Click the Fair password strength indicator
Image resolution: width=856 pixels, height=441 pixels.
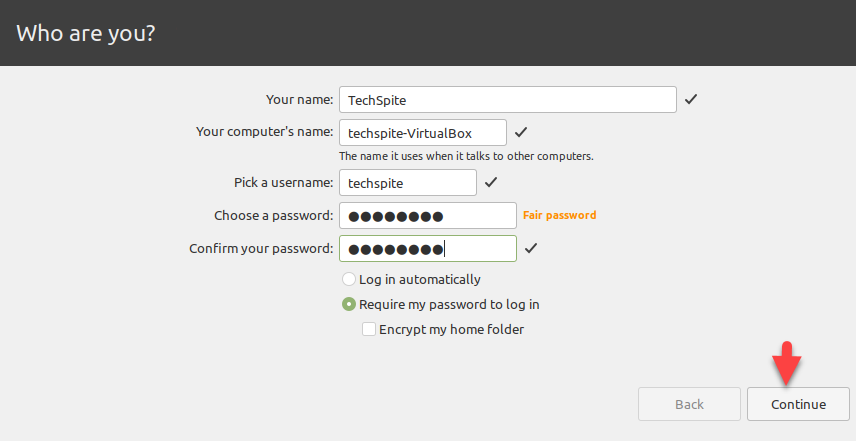pyautogui.click(x=559, y=215)
